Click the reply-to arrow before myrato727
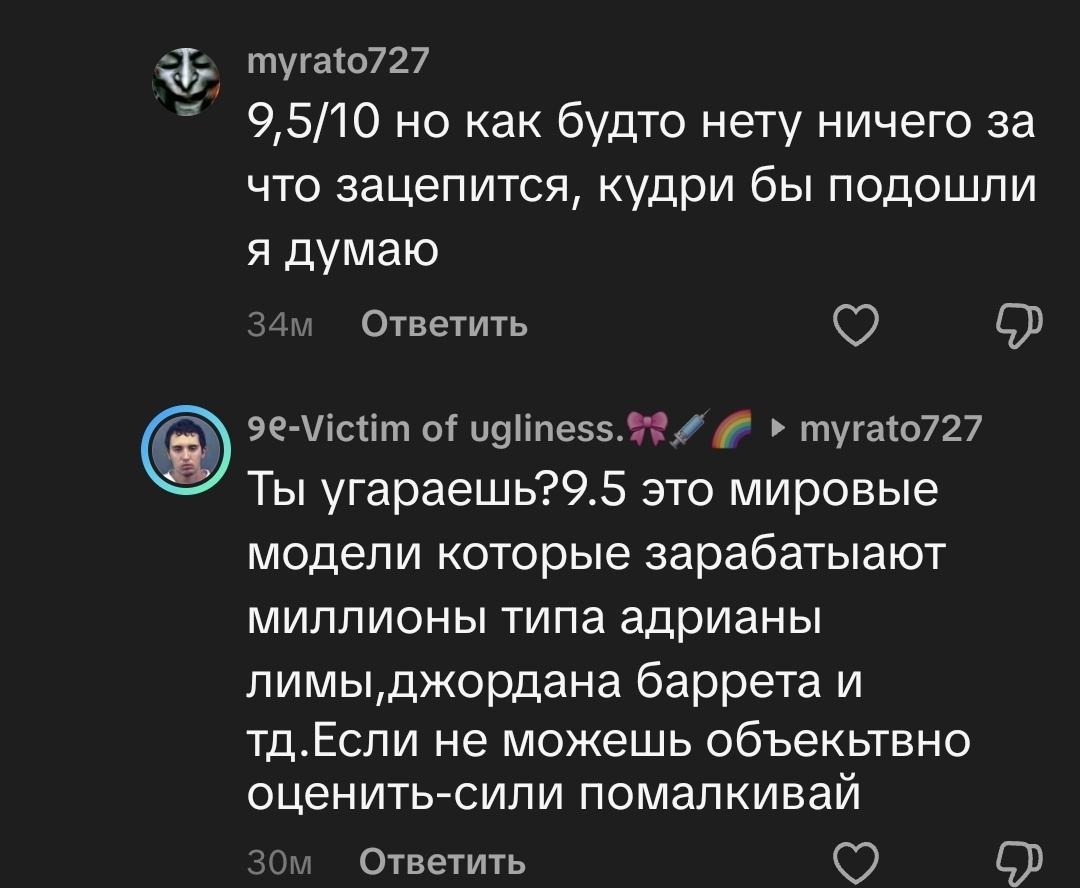This screenshot has width=1080, height=888. (x=780, y=429)
